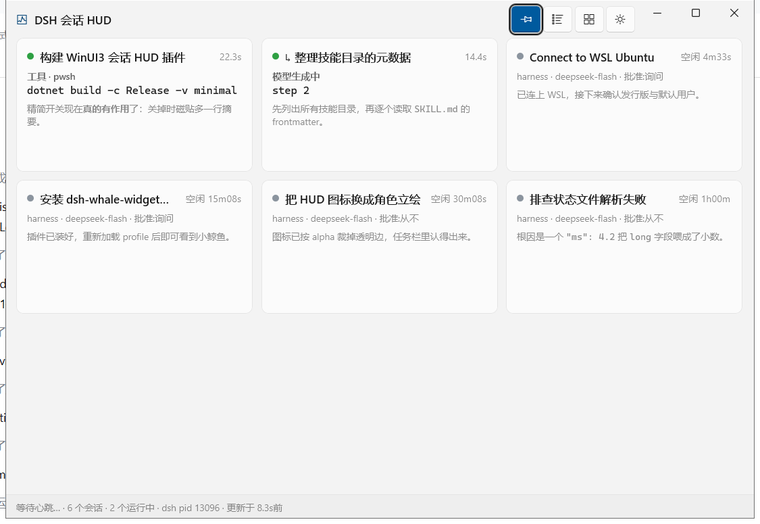Screen dimensions: 760x524
Task: Maximize the DSH HUD window
Action: pyautogui.click(x=696, y=13)
